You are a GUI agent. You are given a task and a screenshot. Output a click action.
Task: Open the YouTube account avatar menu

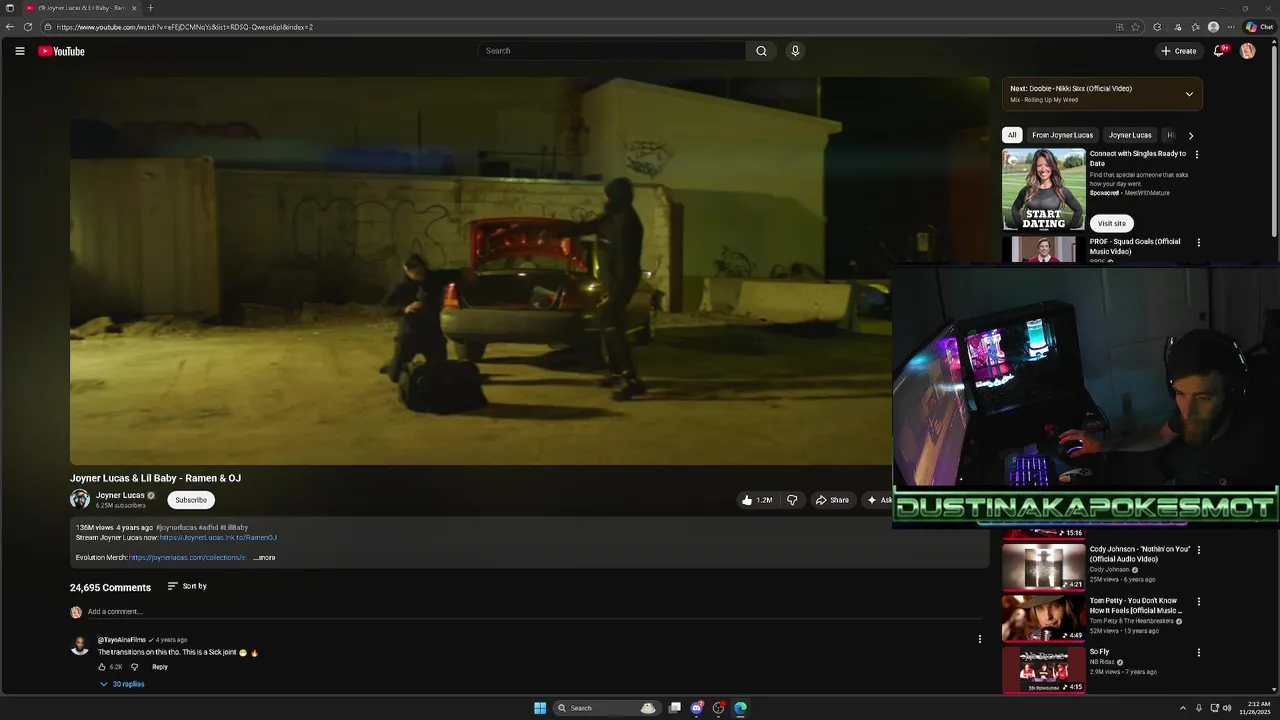click(x=1247, y=51)
